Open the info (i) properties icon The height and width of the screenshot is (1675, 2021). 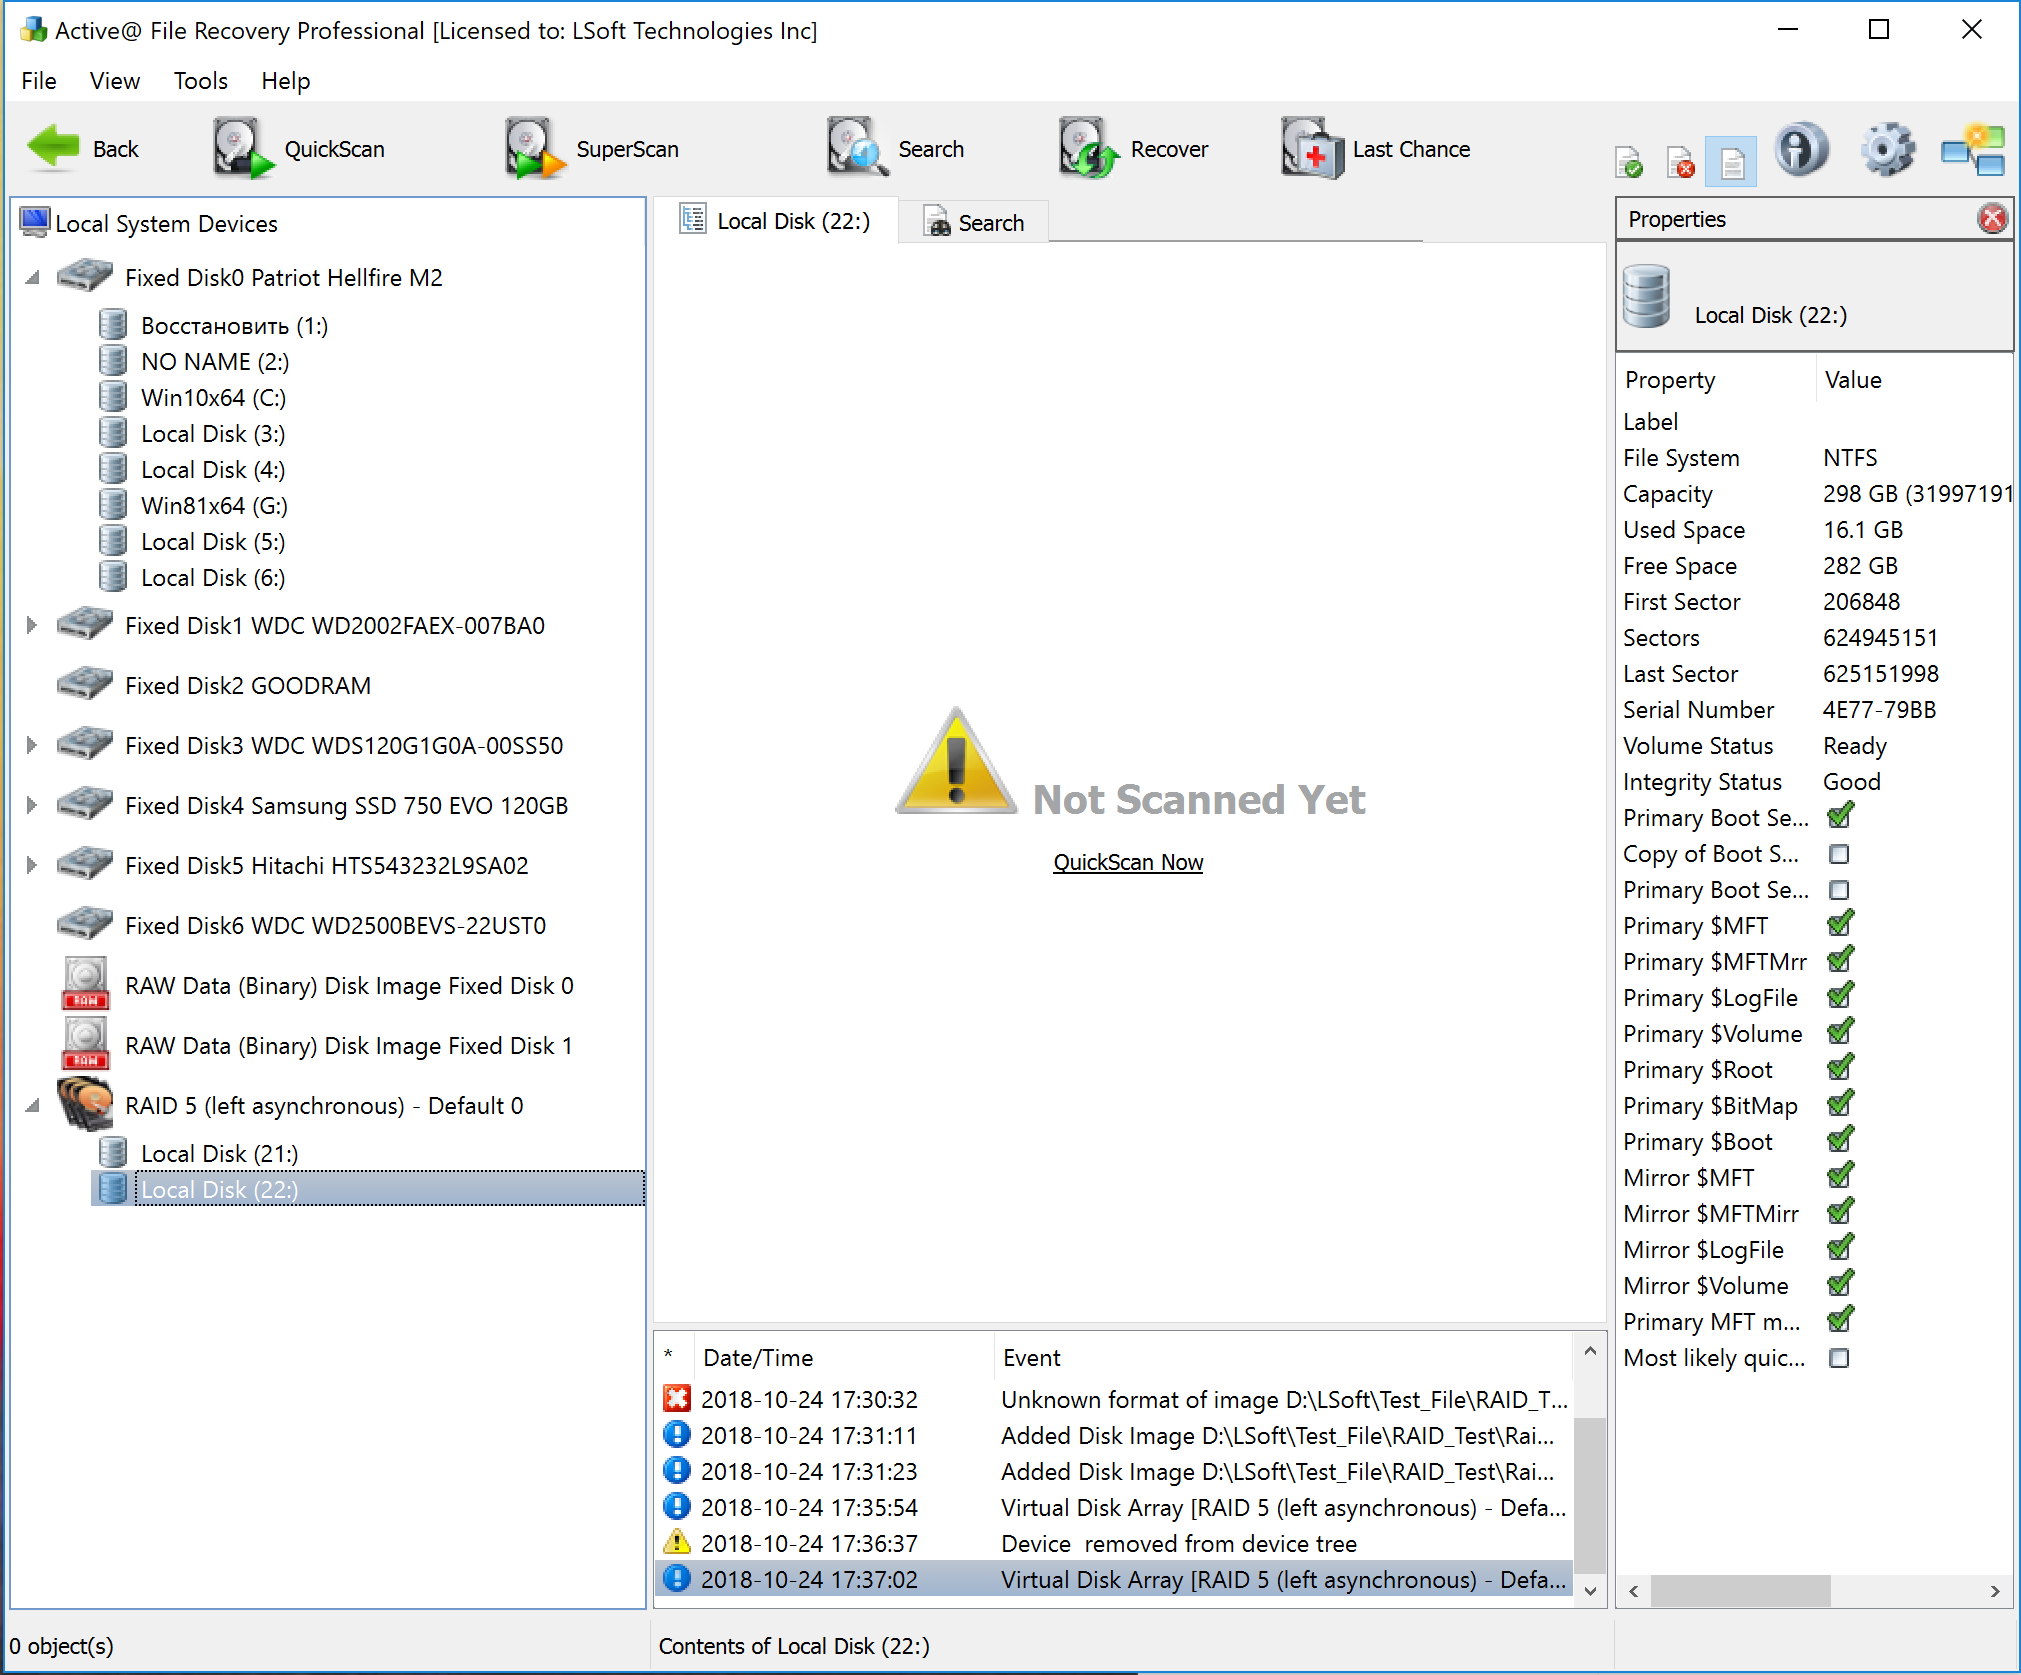1802,150
